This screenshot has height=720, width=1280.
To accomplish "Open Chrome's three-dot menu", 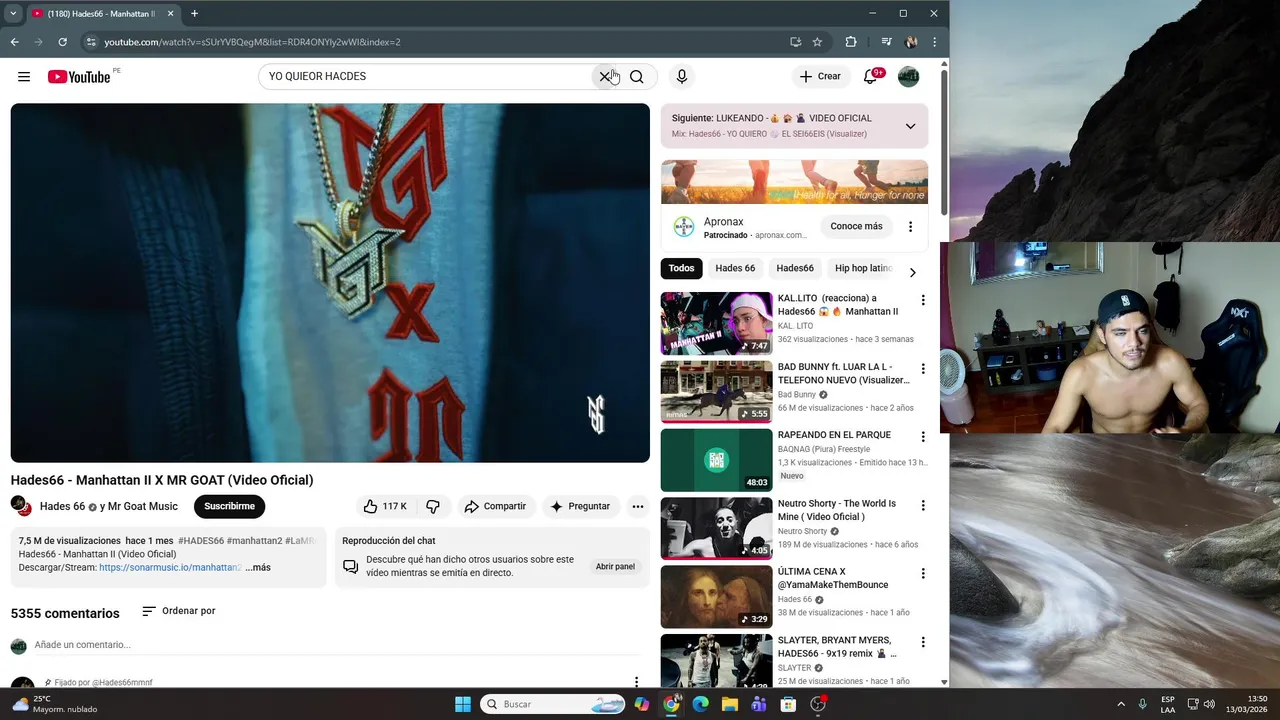I will coord(934,42).
